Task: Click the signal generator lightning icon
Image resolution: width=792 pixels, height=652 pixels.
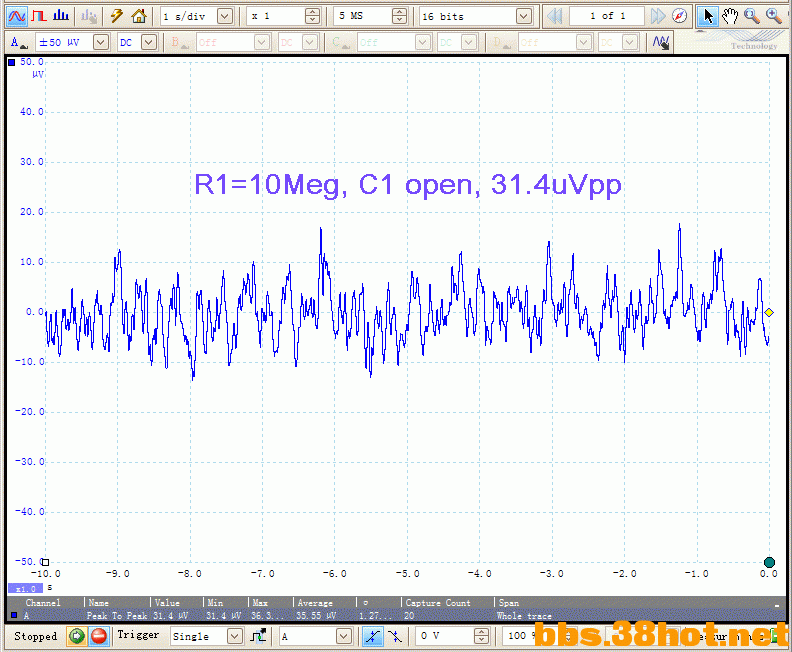Action: point(117,17)
